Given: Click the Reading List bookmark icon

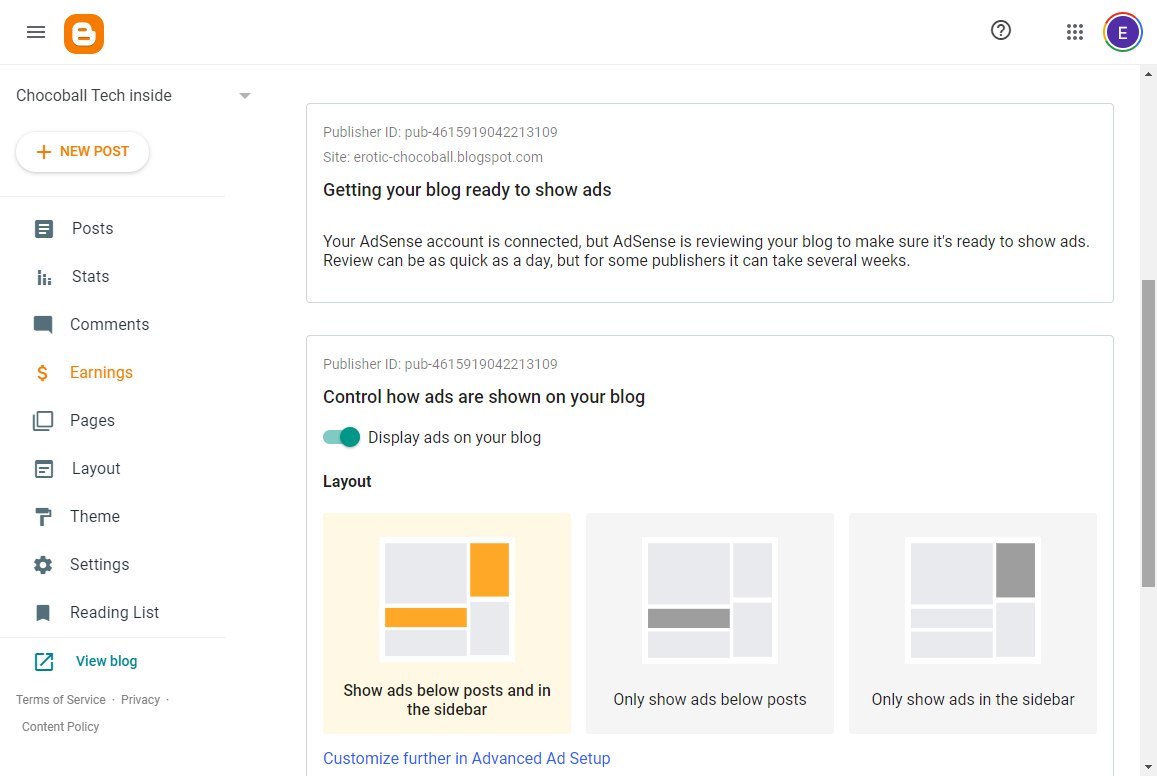Looking at the screenshot, I should click(43, 613).
